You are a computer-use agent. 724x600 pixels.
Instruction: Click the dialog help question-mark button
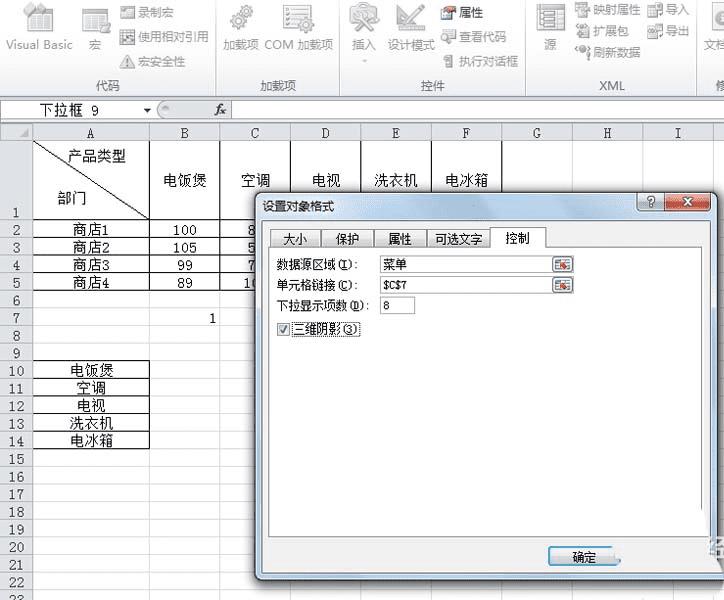[650, 202]
